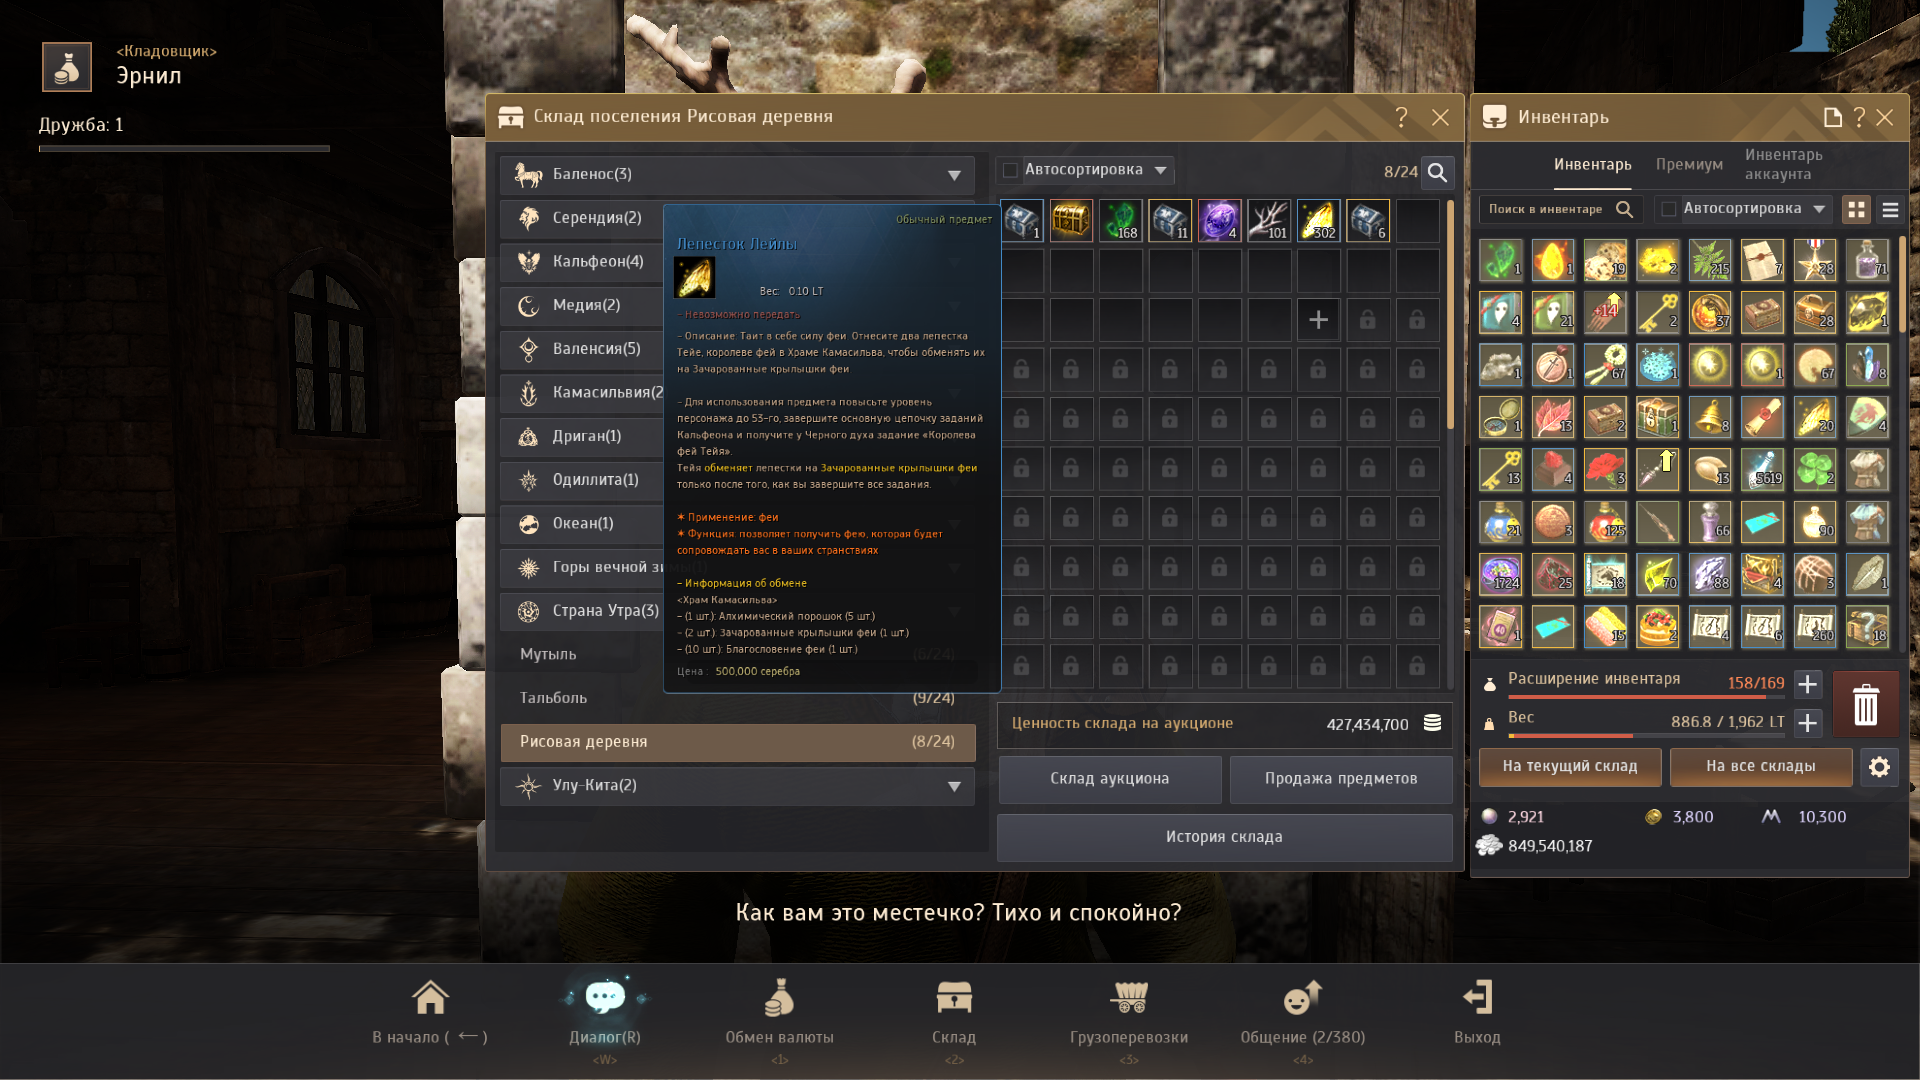Open История склада button
Image resolution: width=1920 pixels, height=1080 pixels.
pos(1224,837)
